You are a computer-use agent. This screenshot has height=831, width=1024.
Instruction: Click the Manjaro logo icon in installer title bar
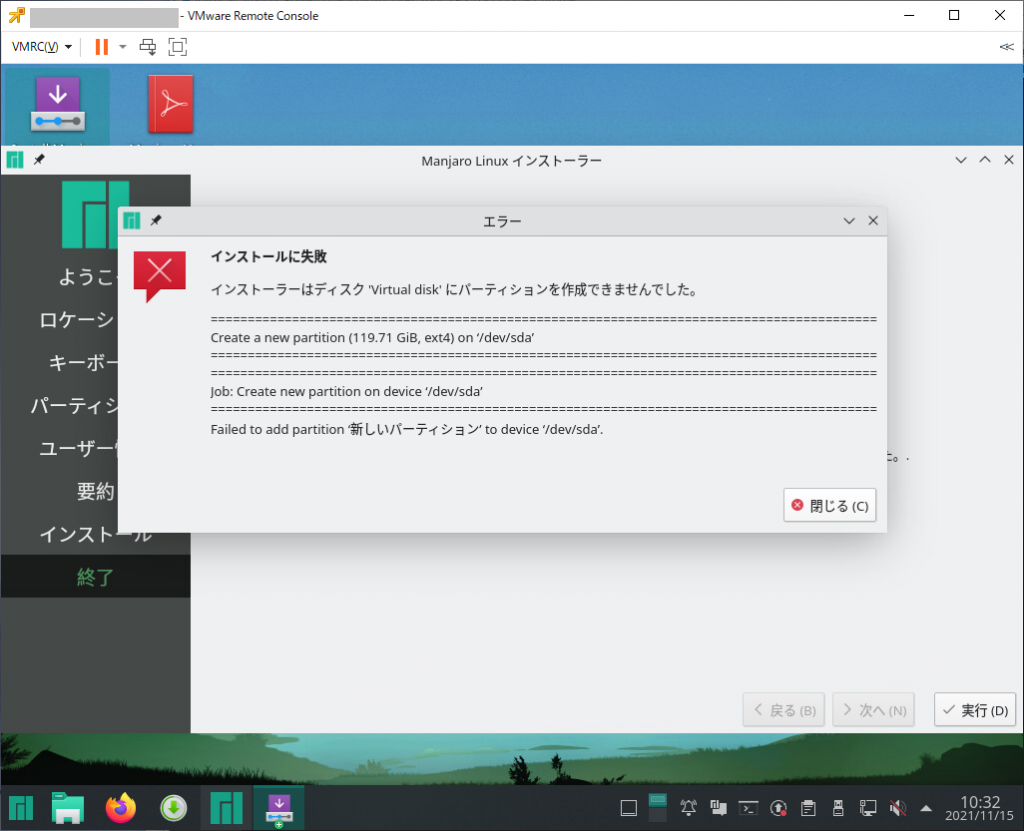point(15,159)
